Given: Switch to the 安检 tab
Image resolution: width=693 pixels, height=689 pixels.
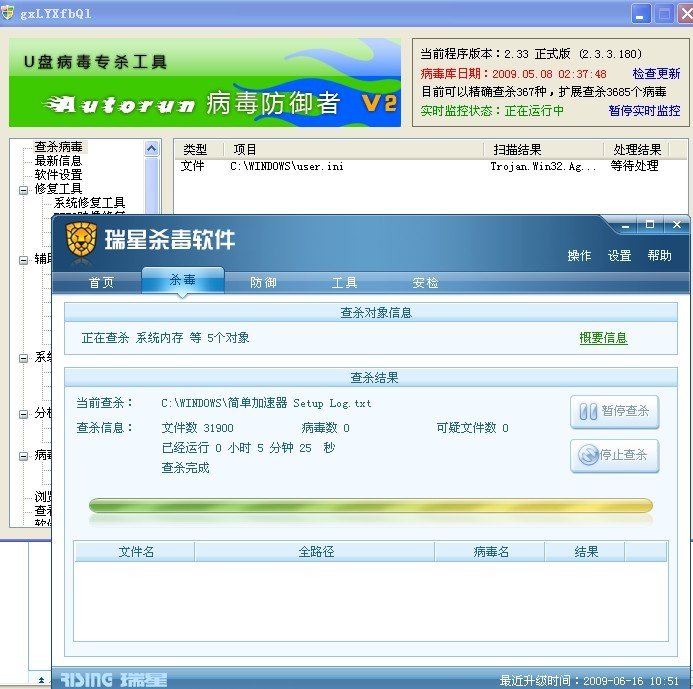Looking at the screenshot, I should (x=425, y=282).
